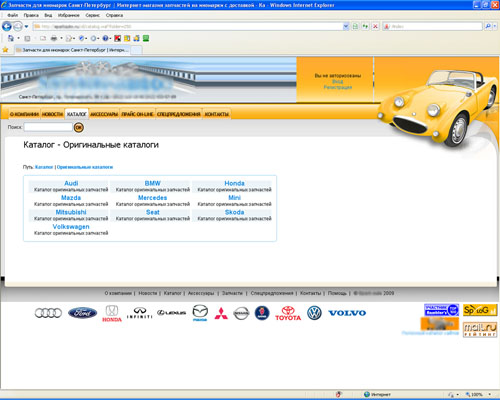The image size is (500, 400).
Task: Open the Mercedes catalog link
Action: coord(152,198)
